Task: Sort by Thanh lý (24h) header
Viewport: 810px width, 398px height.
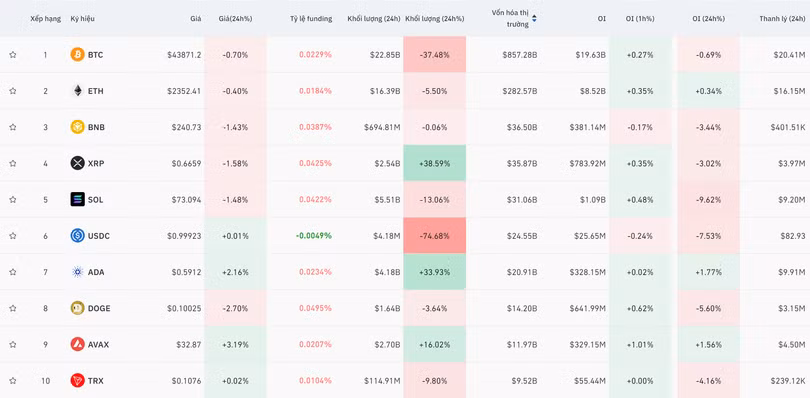Action: (782, 19)
